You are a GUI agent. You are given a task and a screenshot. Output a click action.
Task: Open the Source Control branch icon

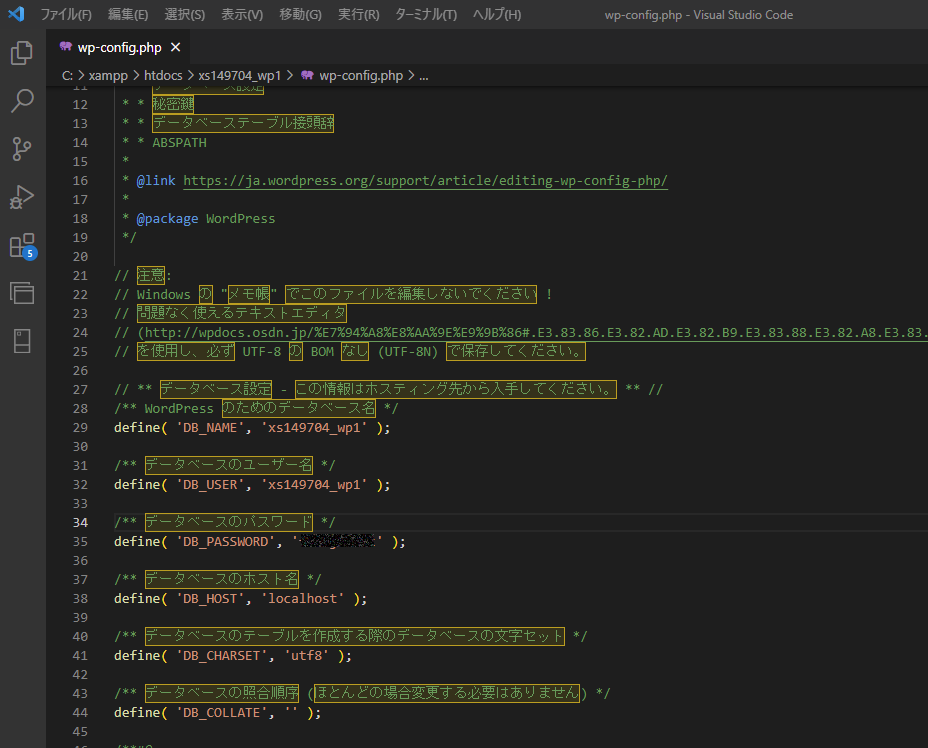click(x=22, y=149)
